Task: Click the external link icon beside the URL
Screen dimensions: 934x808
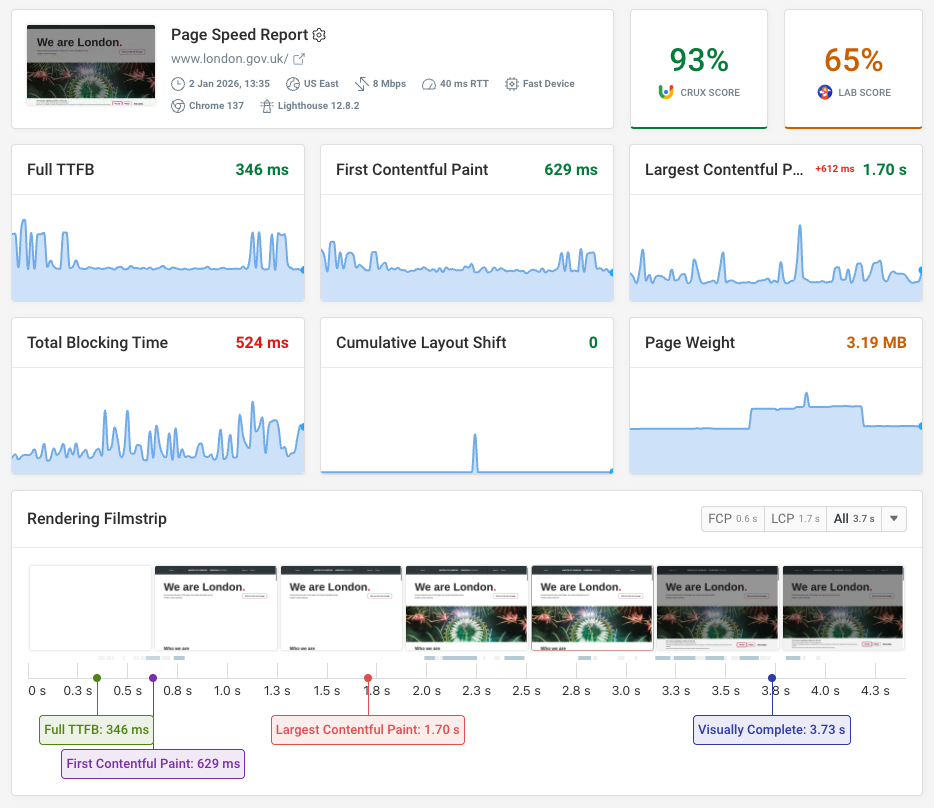Action: 301,58
